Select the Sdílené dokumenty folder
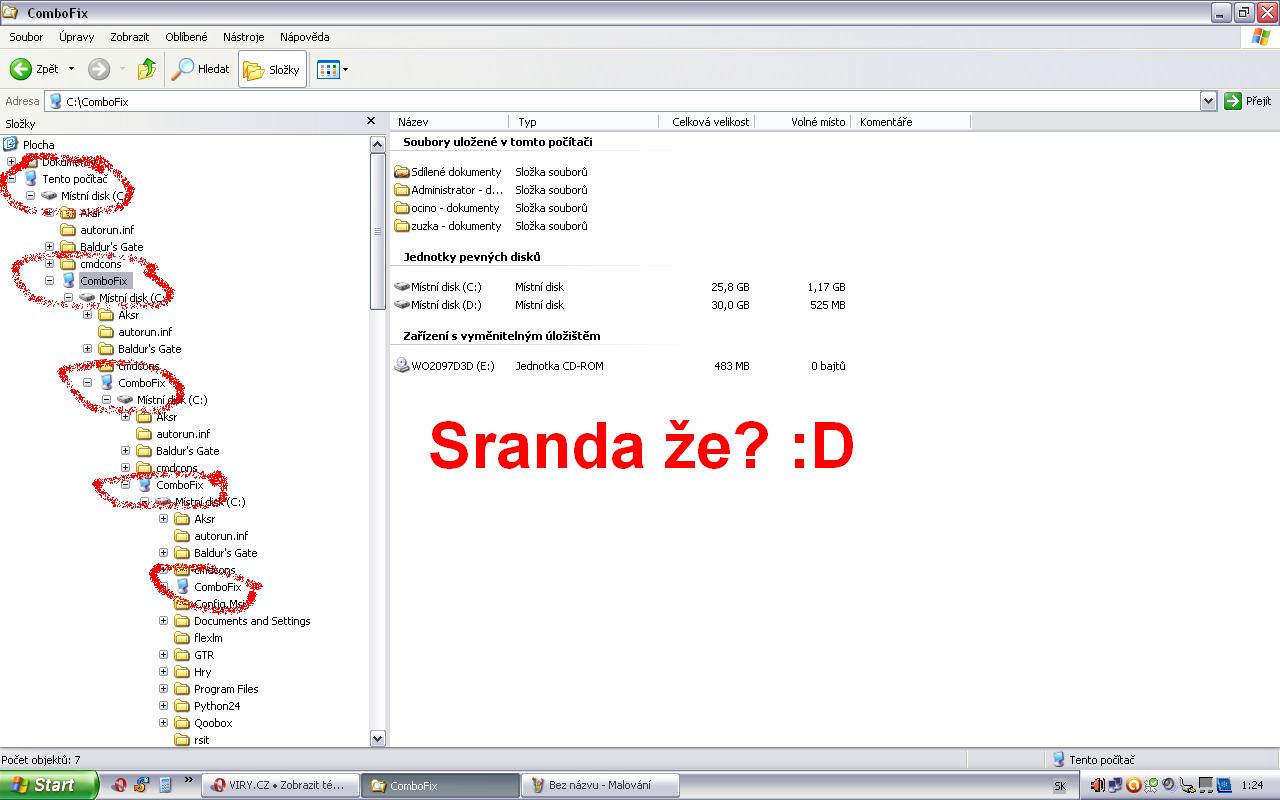 [x=402, y=172]
